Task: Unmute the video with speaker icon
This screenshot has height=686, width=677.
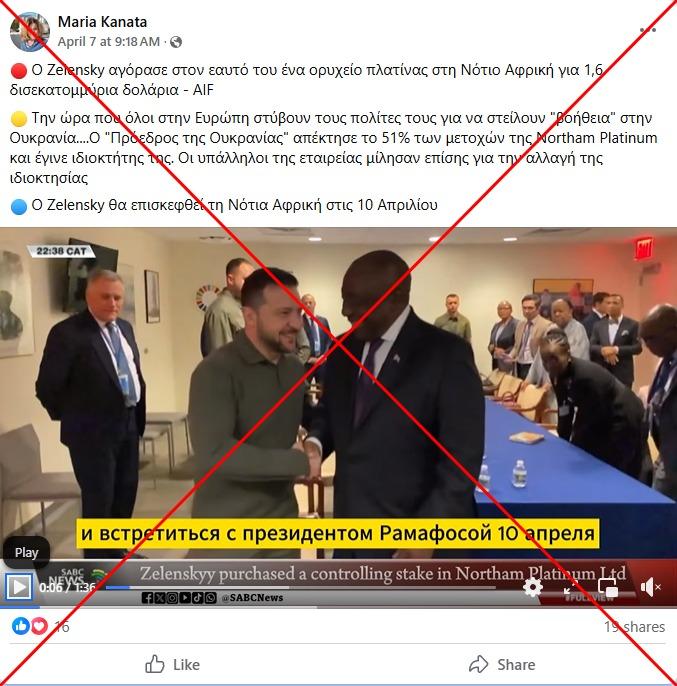Action: pos(650,587)
